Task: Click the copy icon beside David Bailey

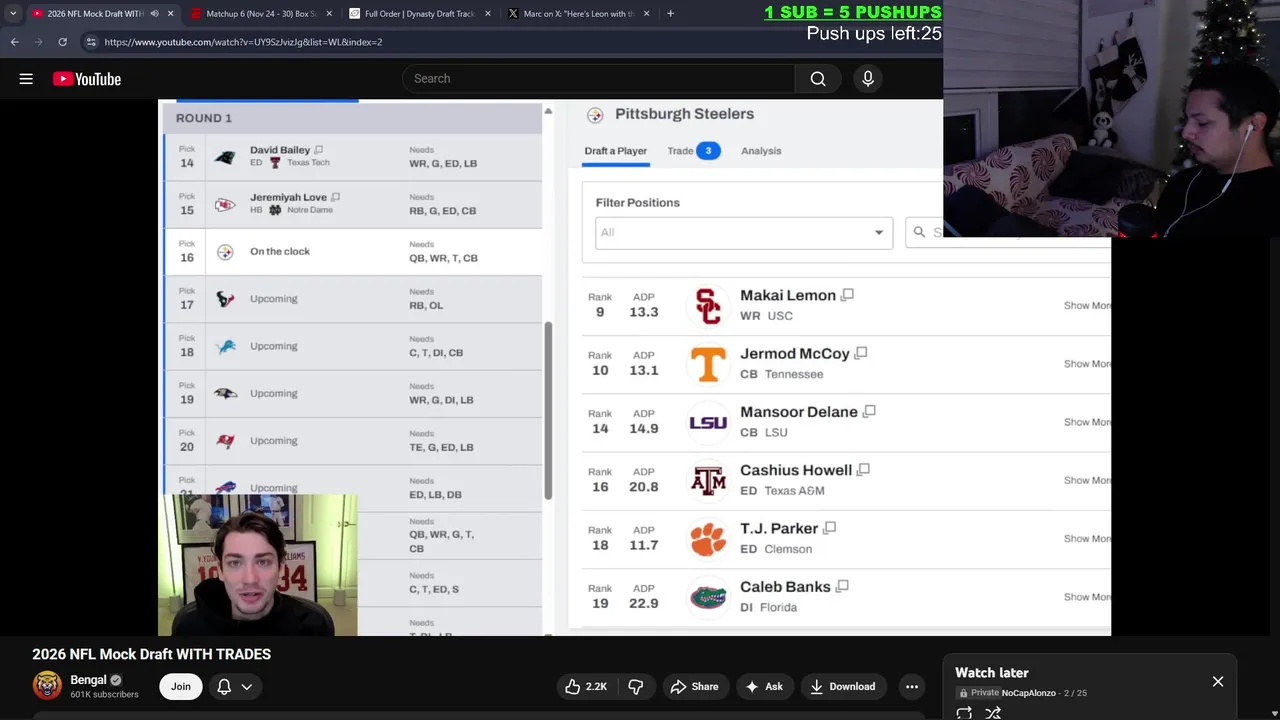Action: click(x=318, y=150)
